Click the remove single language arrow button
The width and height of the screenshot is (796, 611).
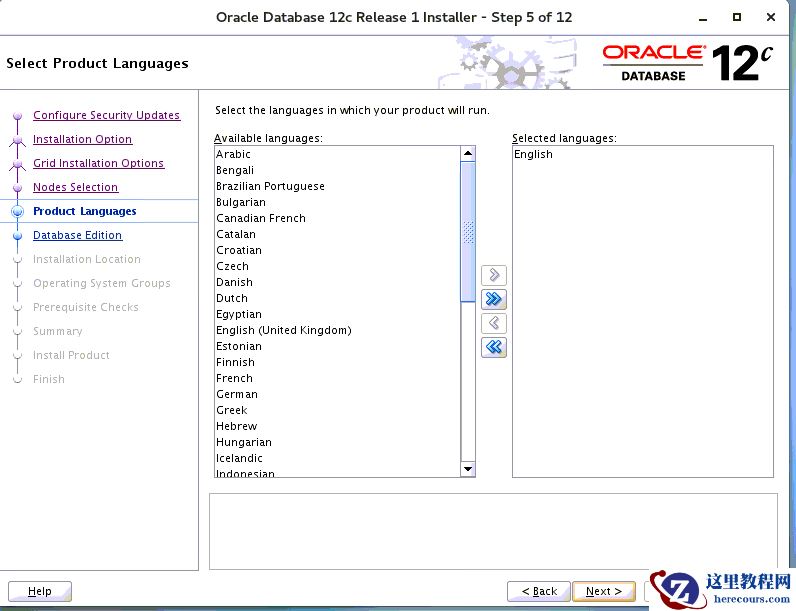[493, 323]
